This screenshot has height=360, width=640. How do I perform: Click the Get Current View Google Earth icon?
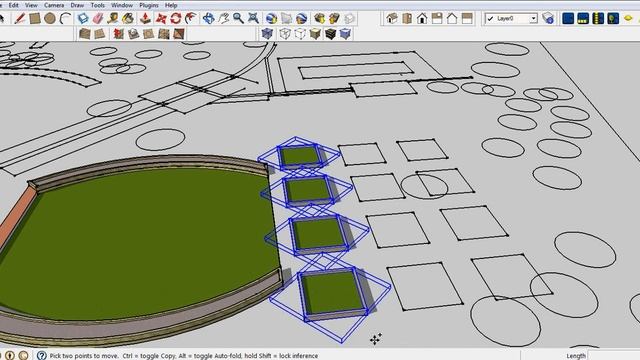pos(271,18)
